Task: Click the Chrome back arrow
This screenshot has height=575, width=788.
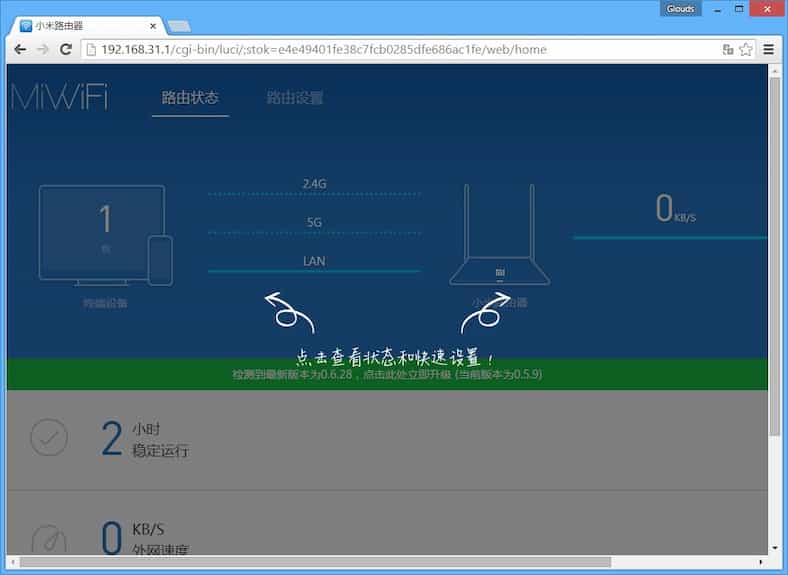Action: coord(19,49)
